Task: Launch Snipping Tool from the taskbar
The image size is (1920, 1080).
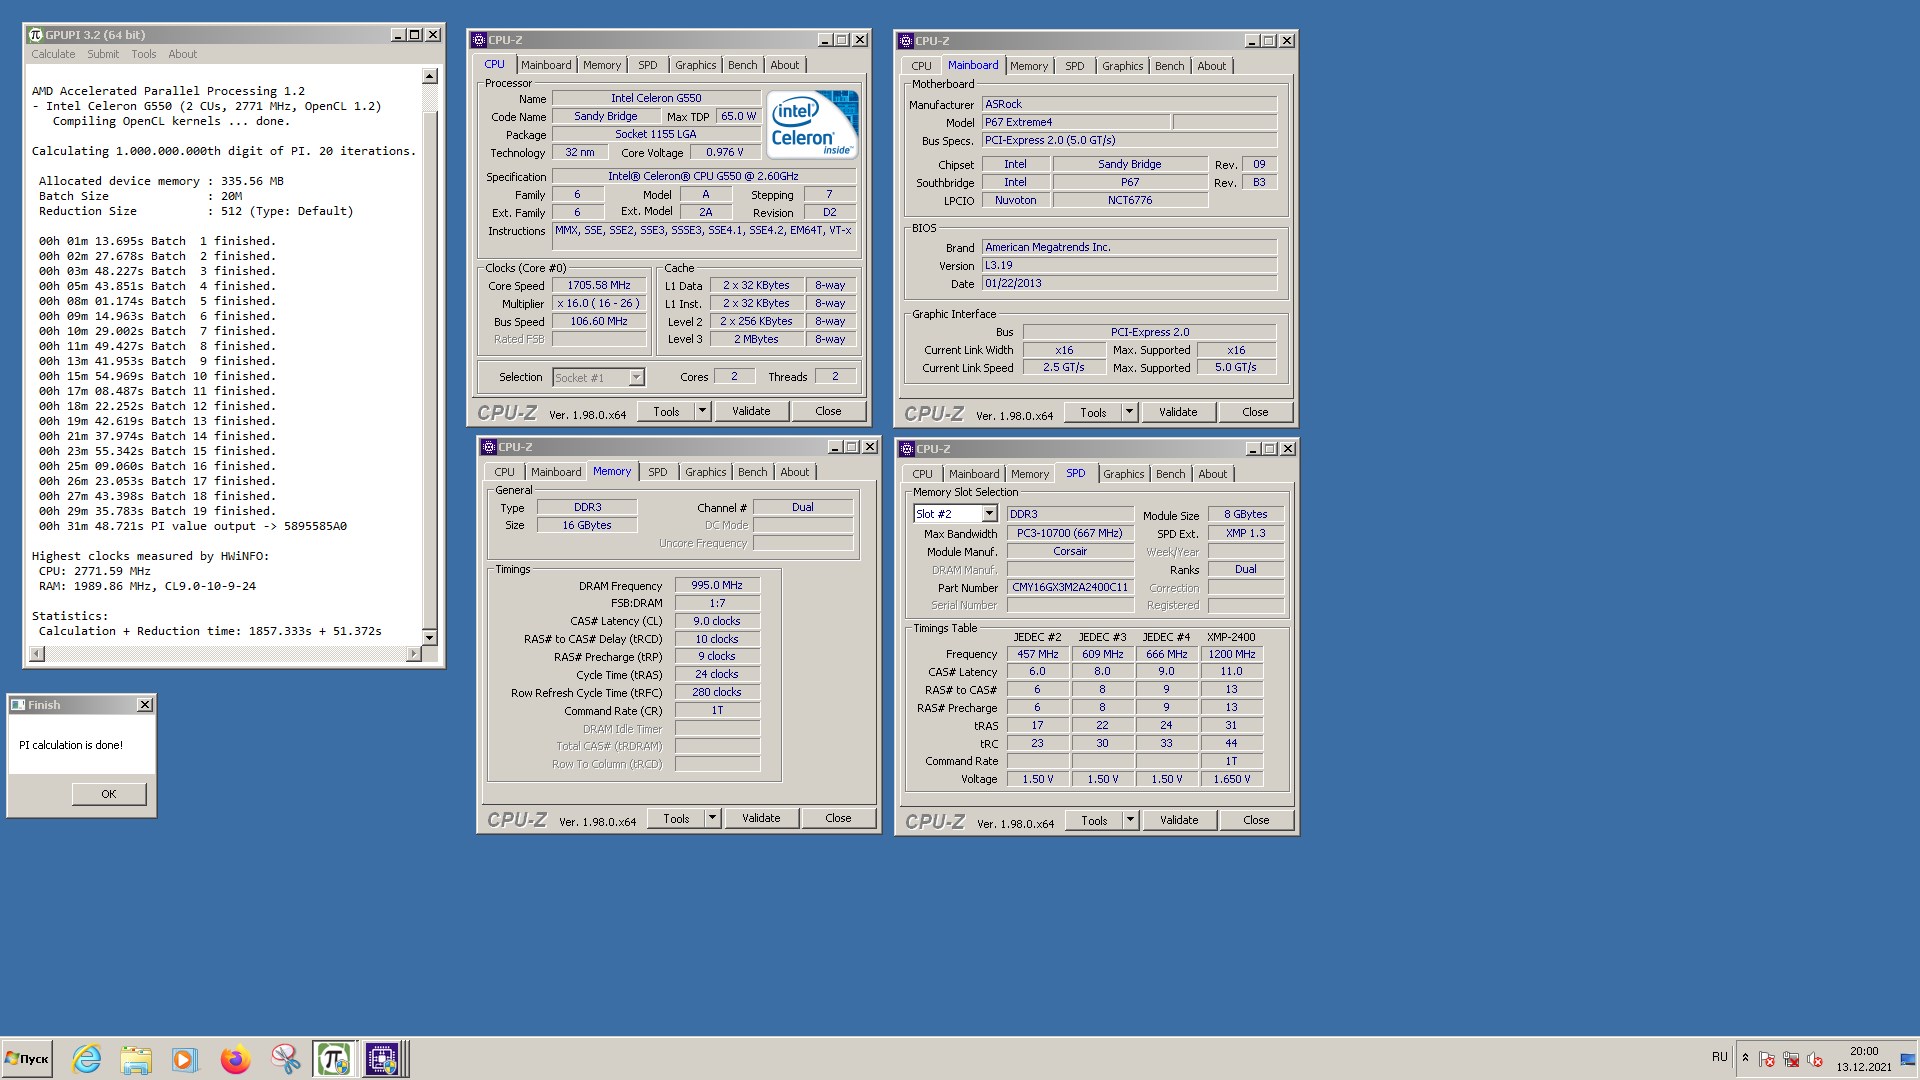Action: (x=284, y=1058)
